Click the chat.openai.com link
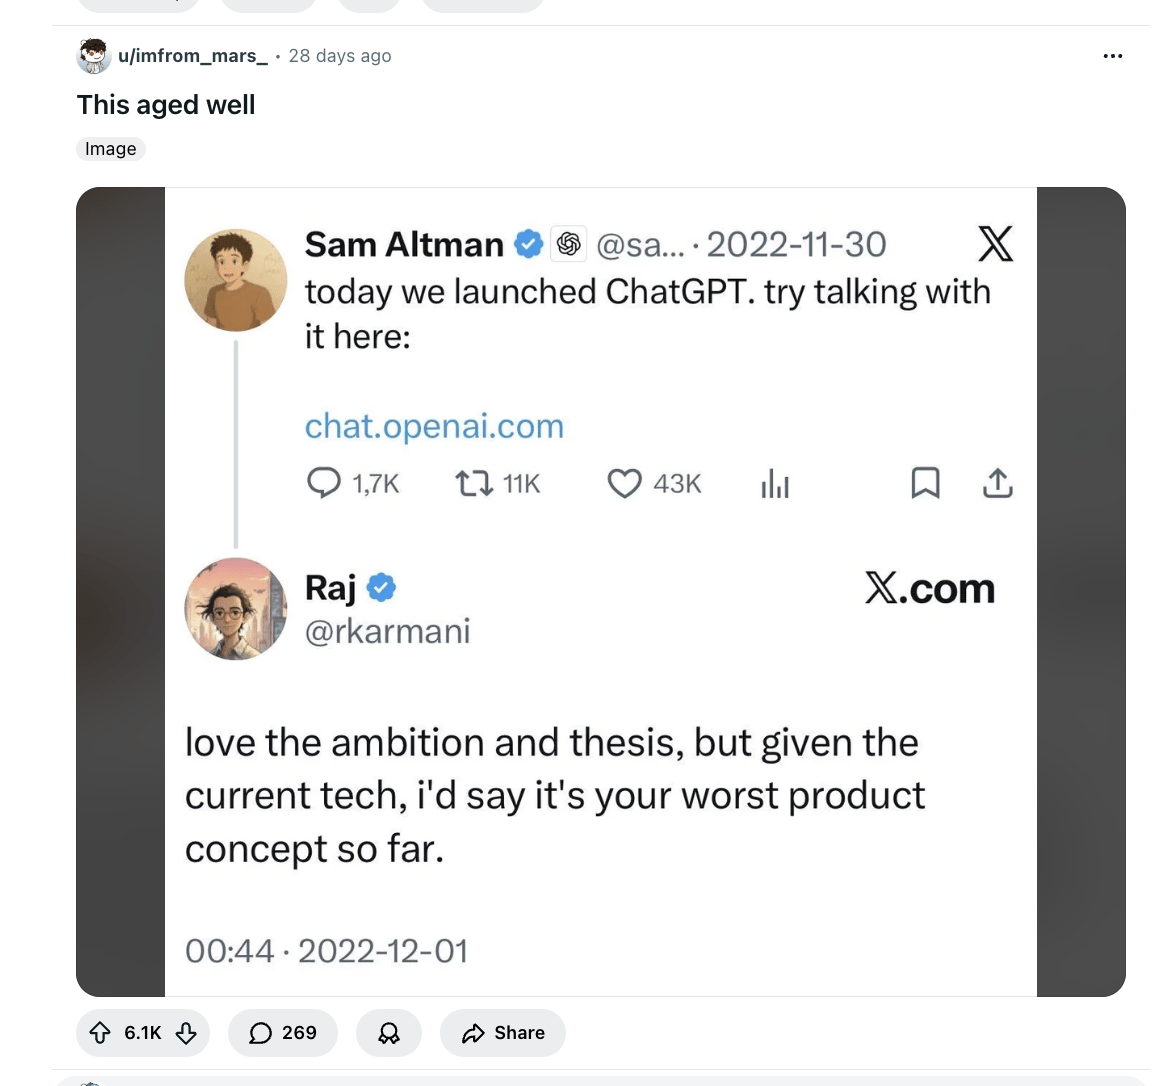The width and height of the screenshot is (1152, 1086). pos(434,426)
